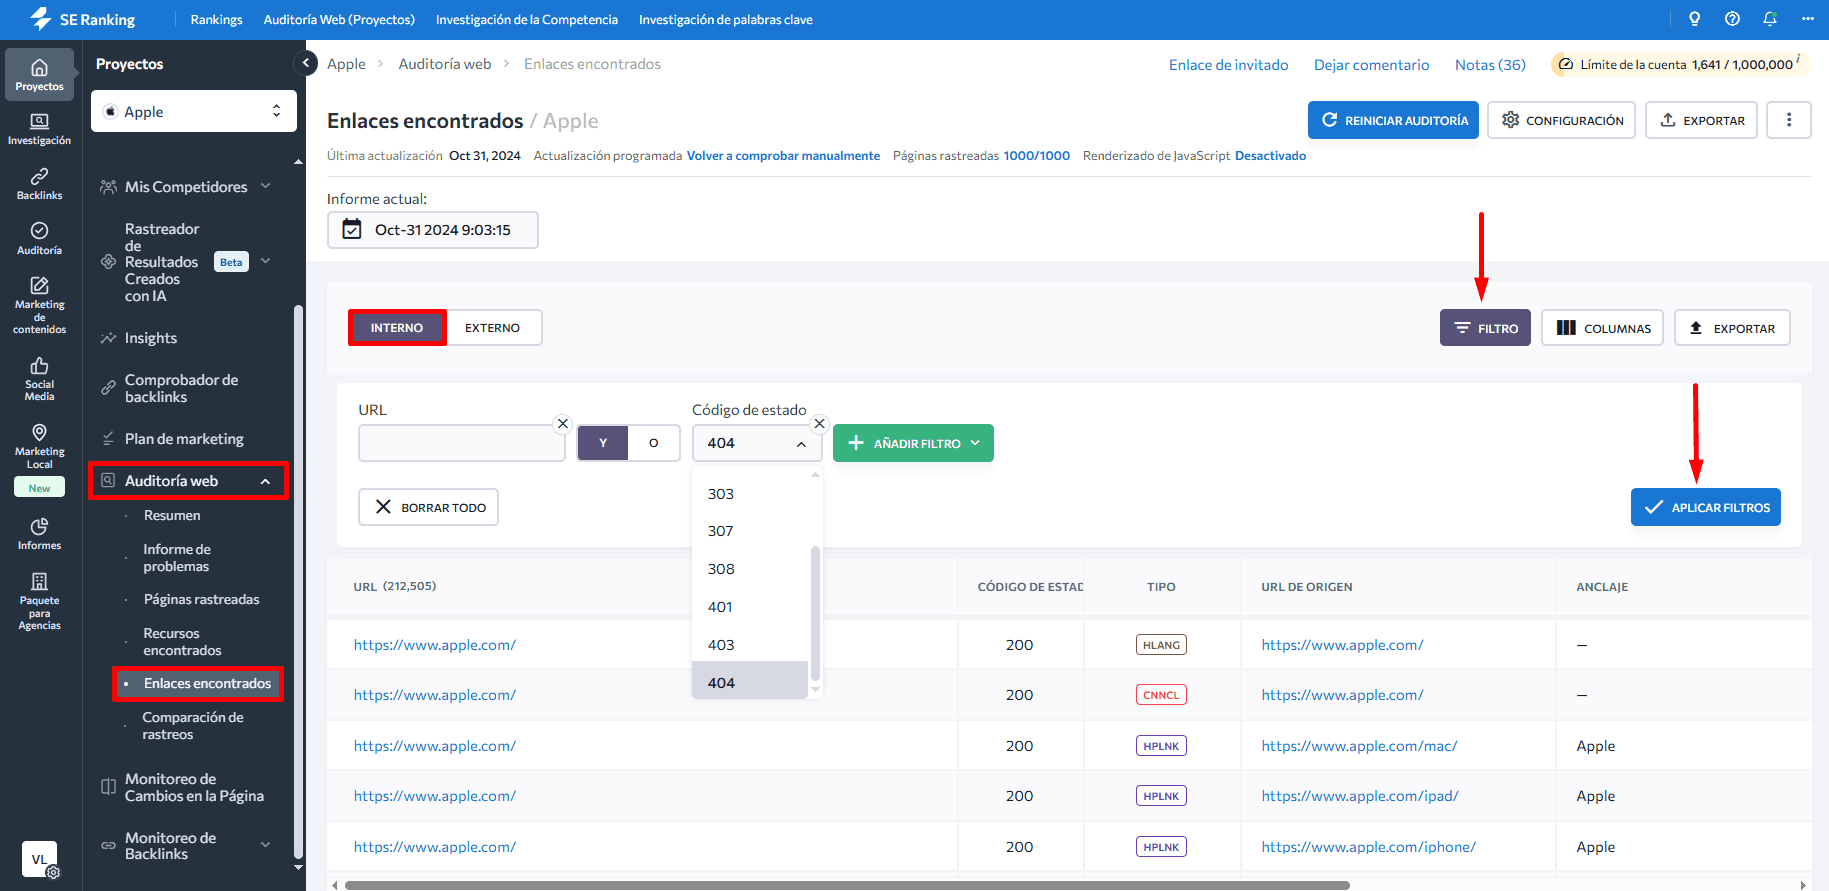Open the Configuración button
The height and width of the screenshot is (891, 1829).
pyautogui.click(x=1561, y=120)
